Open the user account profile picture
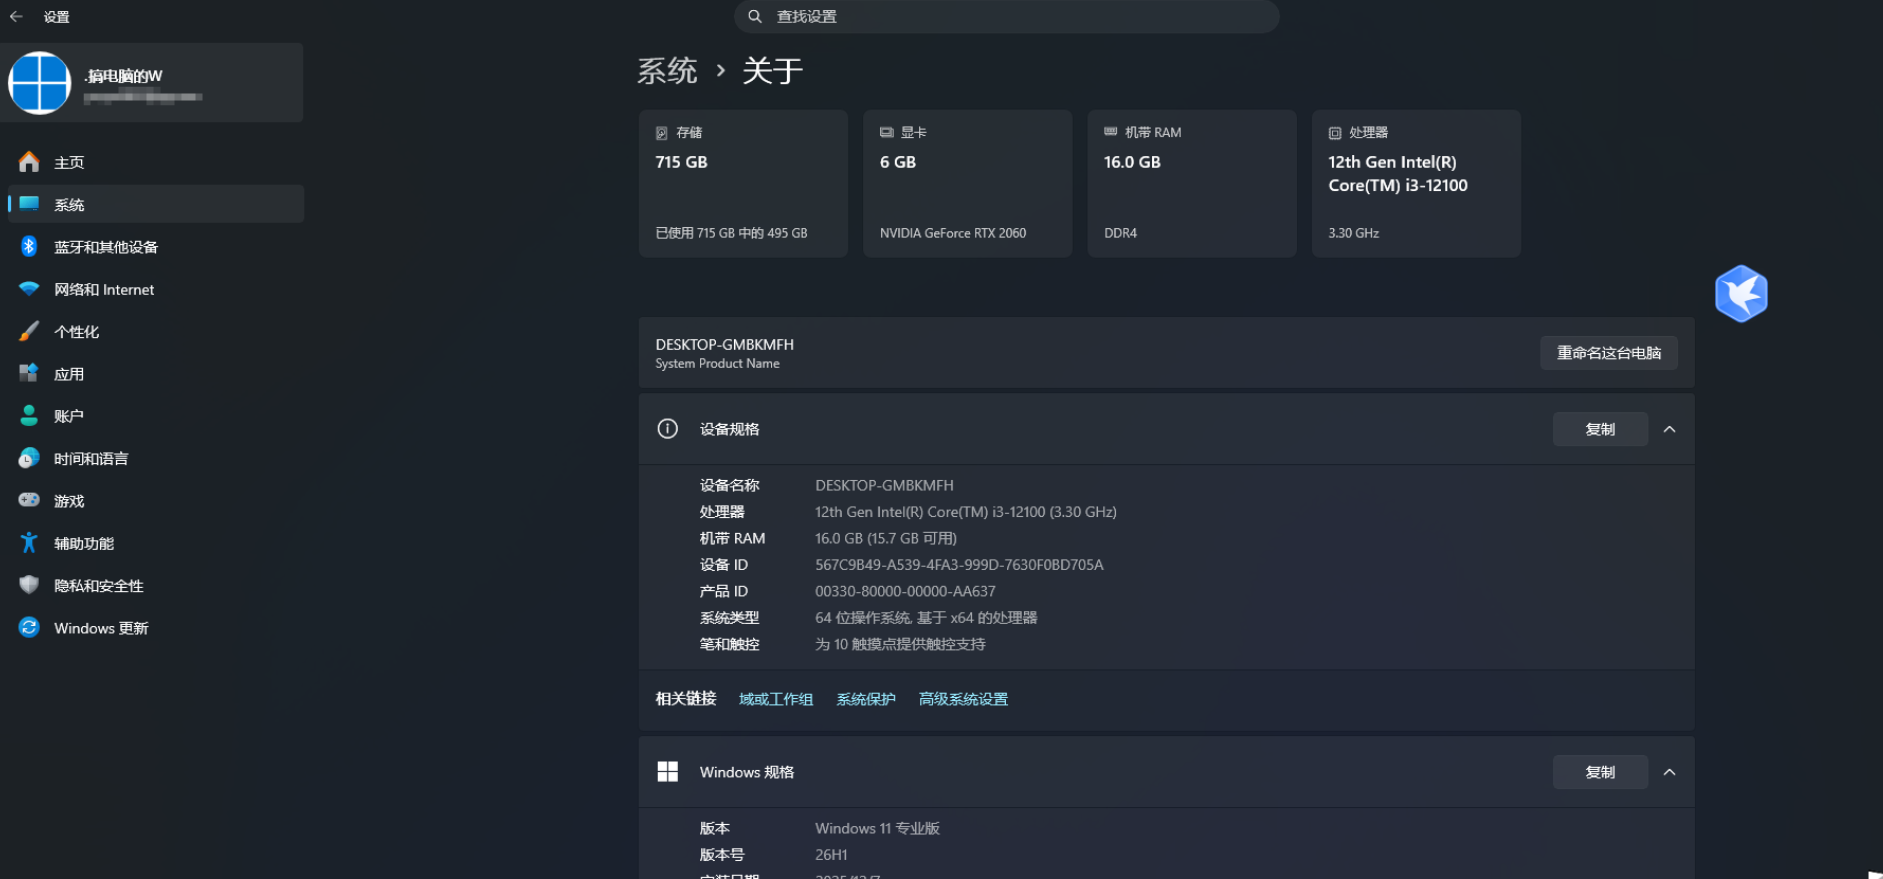1883x879 pixels. tap(40, 83)
